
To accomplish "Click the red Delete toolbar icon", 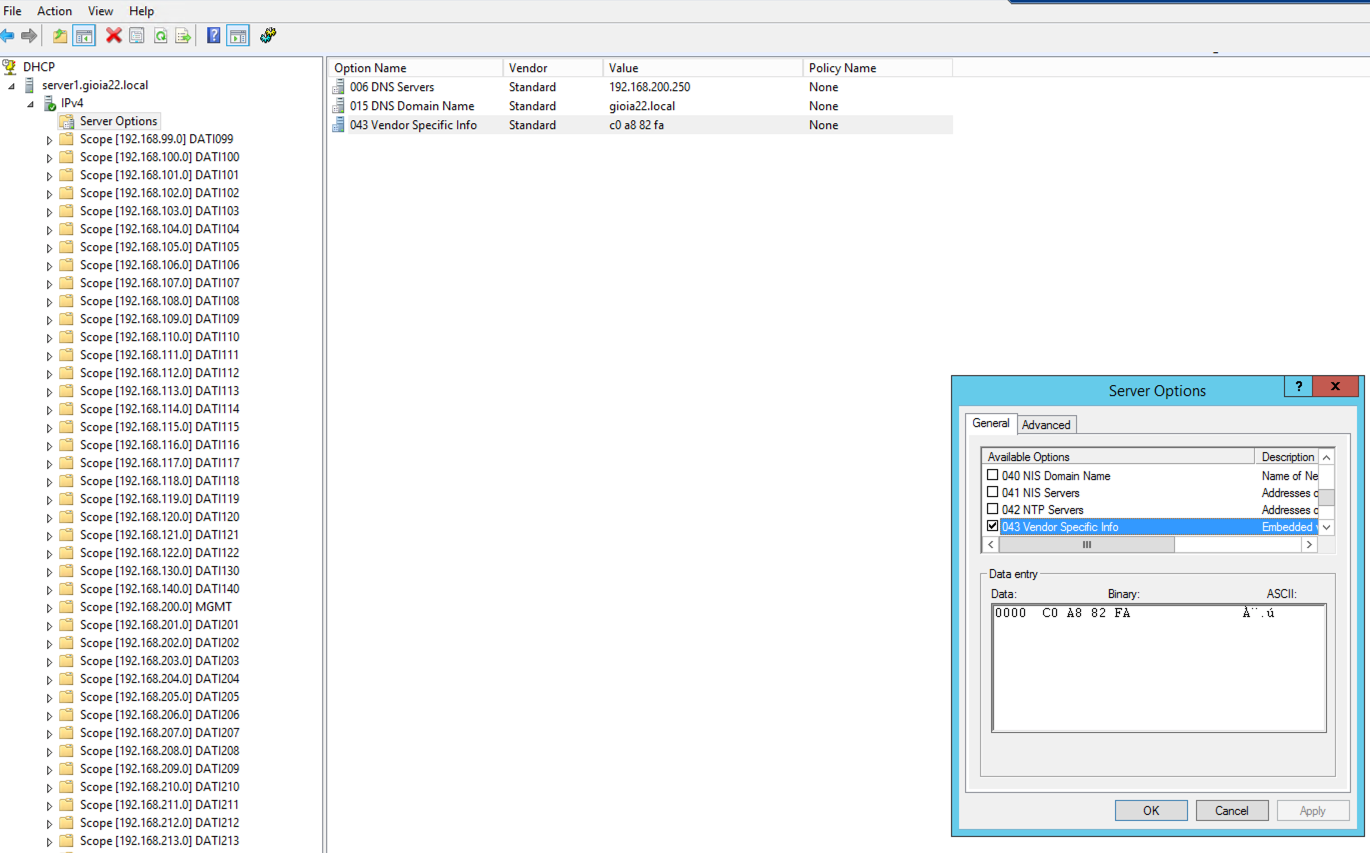I will (x=114, y=36).
